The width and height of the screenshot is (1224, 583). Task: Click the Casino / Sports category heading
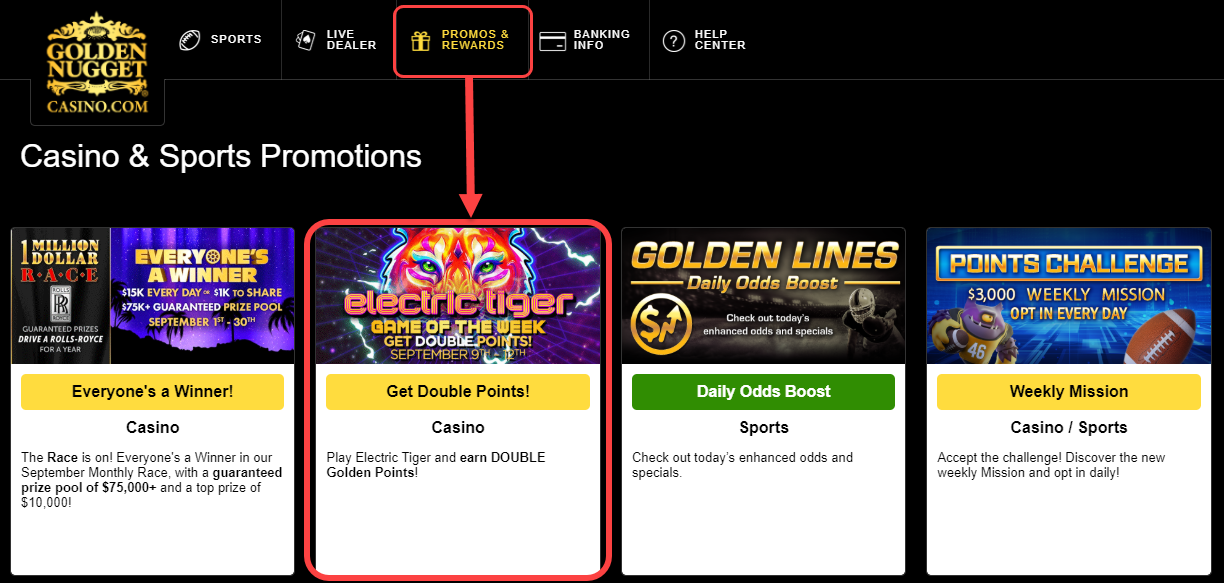click(1068, 428)
